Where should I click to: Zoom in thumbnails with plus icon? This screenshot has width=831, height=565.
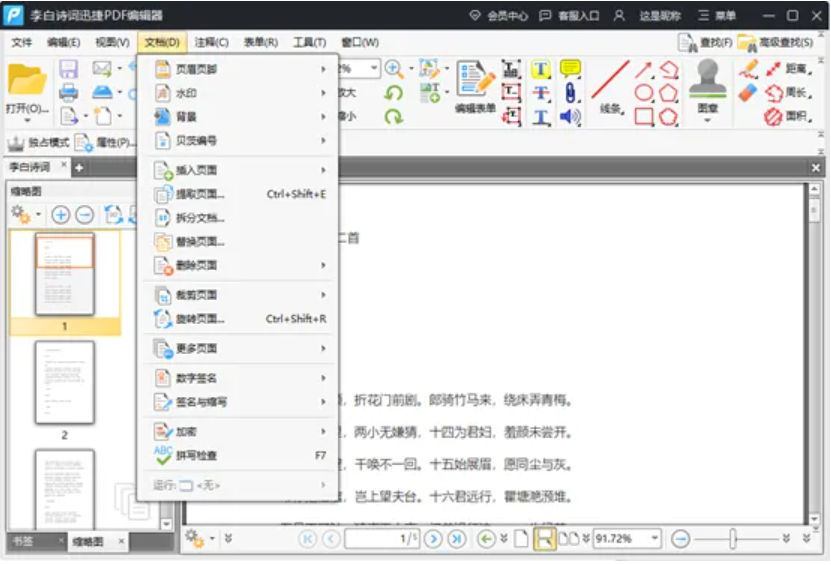click(61, 214)
